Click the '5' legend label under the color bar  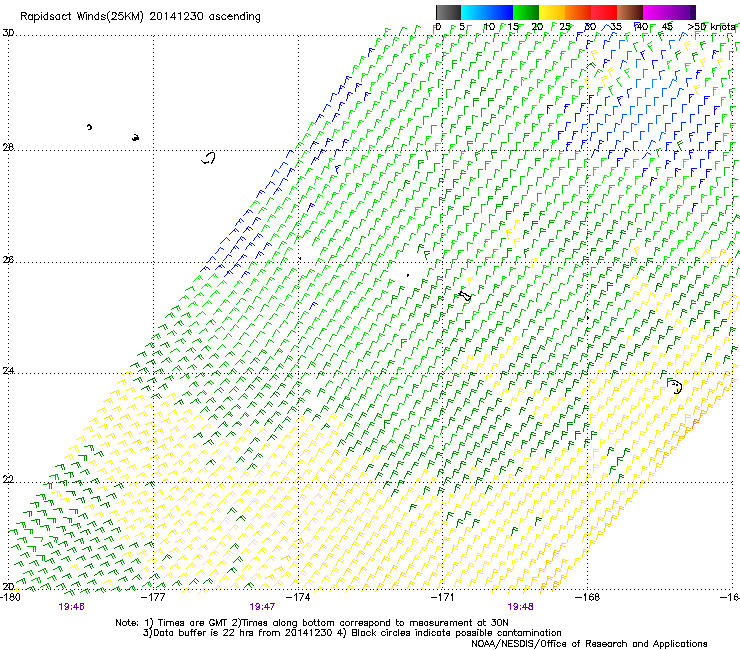(462, 27)
